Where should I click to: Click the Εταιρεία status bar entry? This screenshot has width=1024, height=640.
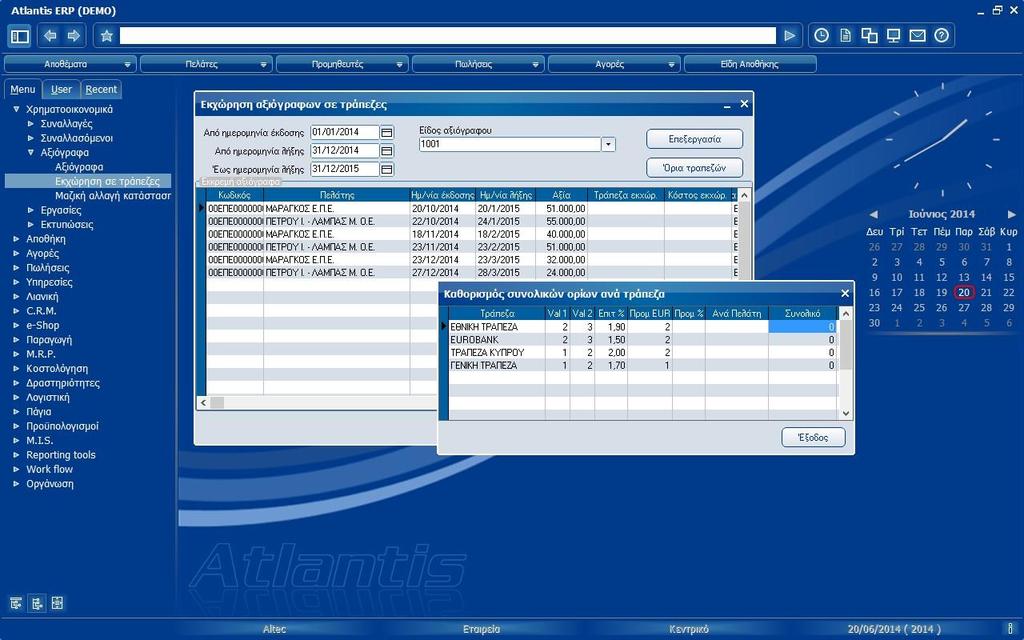coord(481,629)
